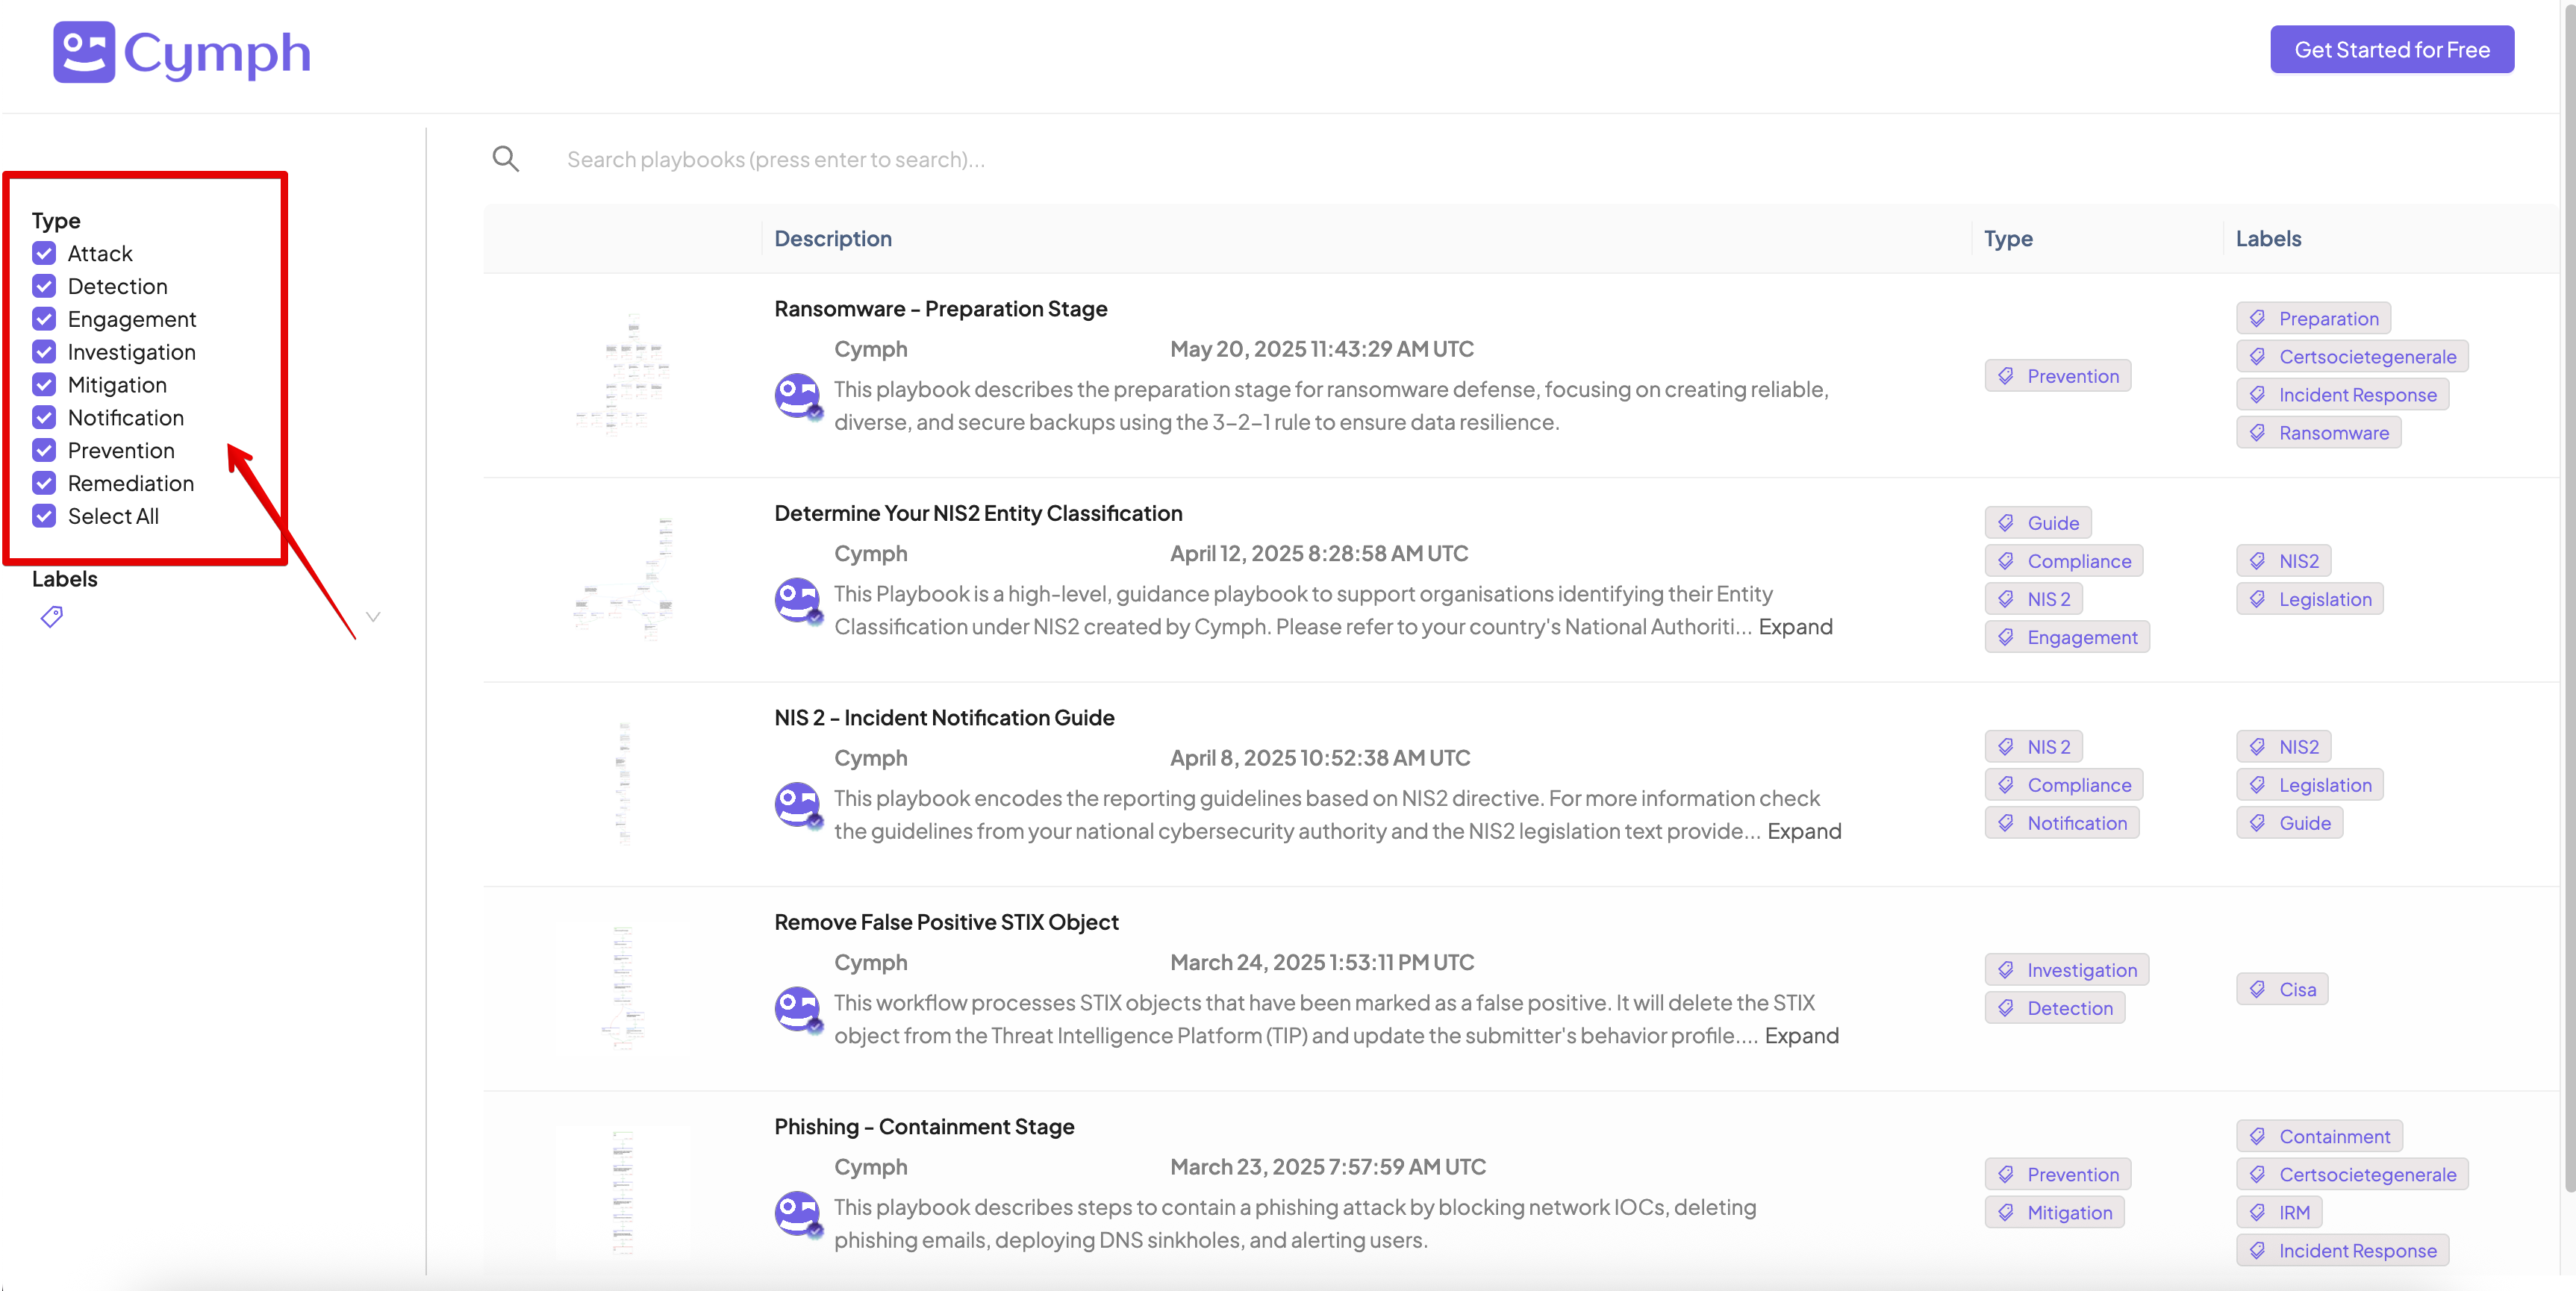Screen dimensions: 2576x1291
Task: Expand the NIS2 Entity Classification description
Action: [1795, 627]
